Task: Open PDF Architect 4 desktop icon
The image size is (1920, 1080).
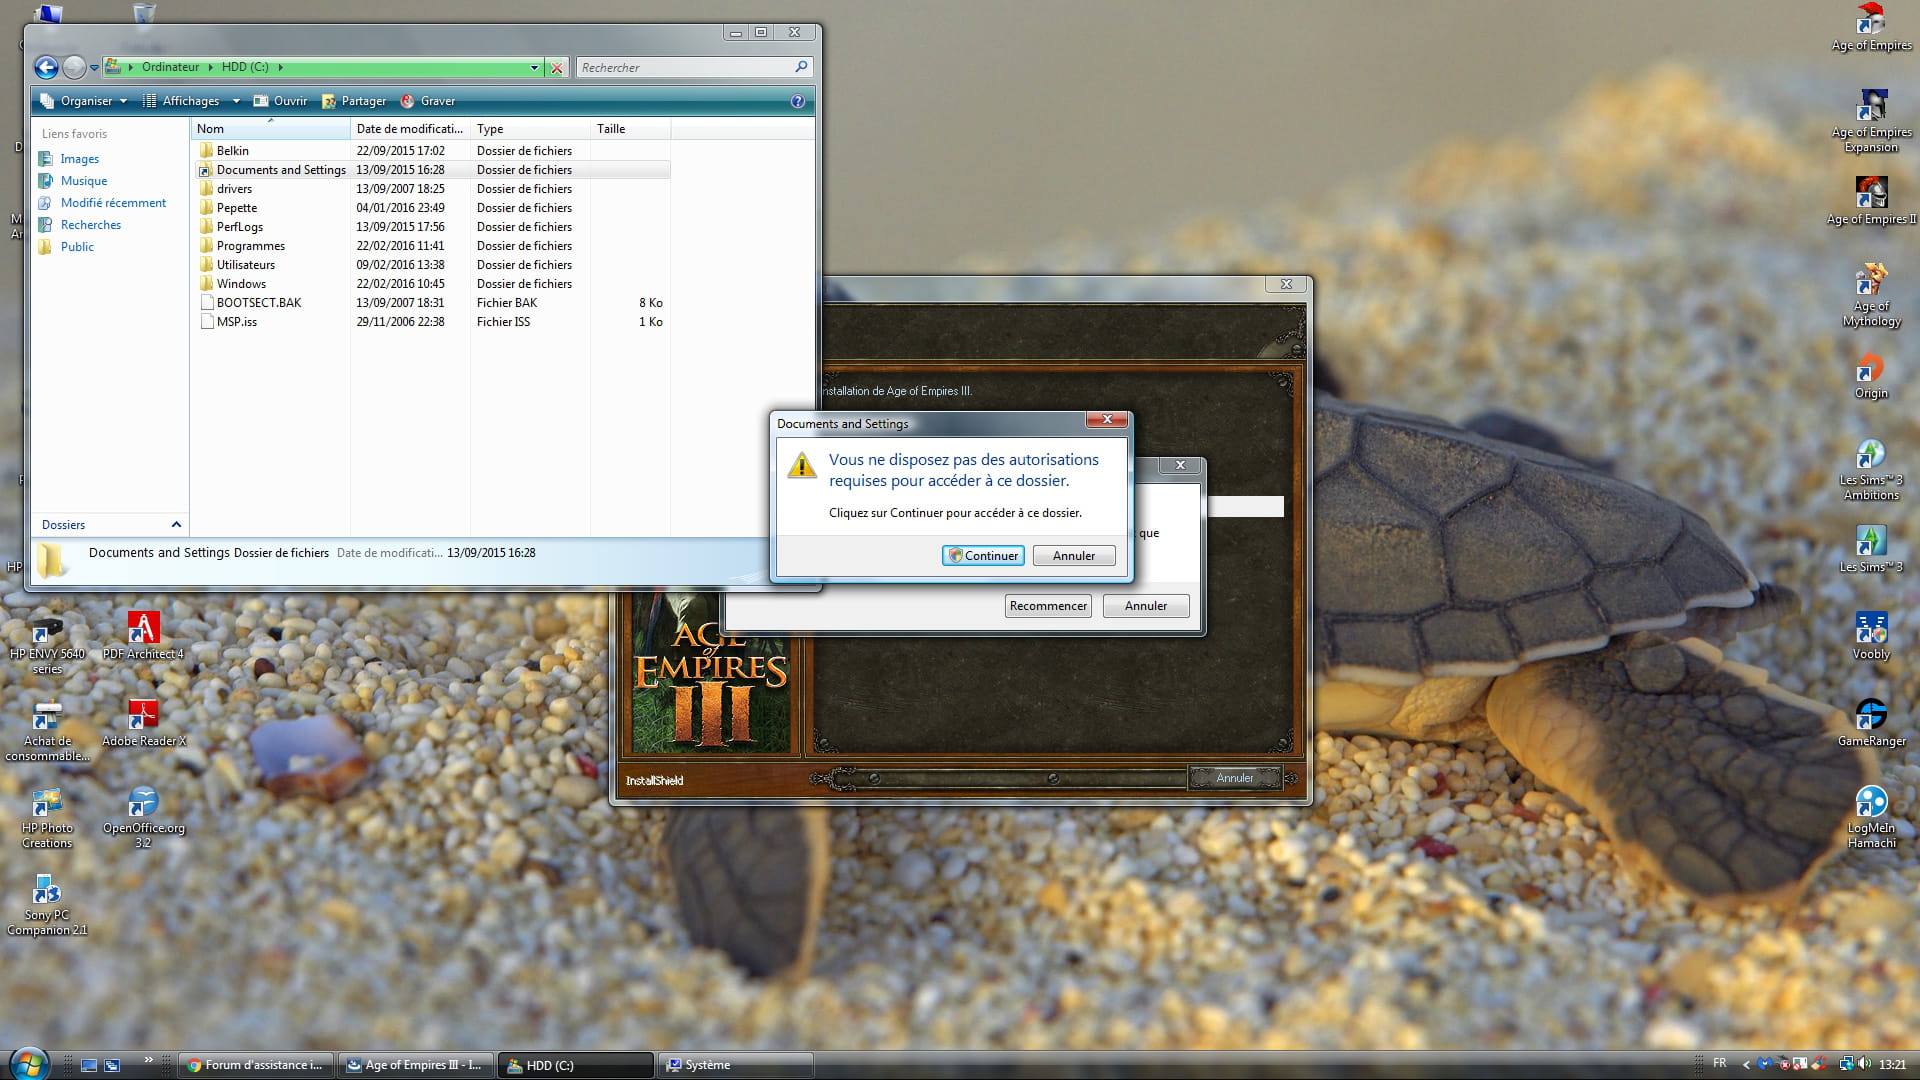Action: tap(143, 636)
